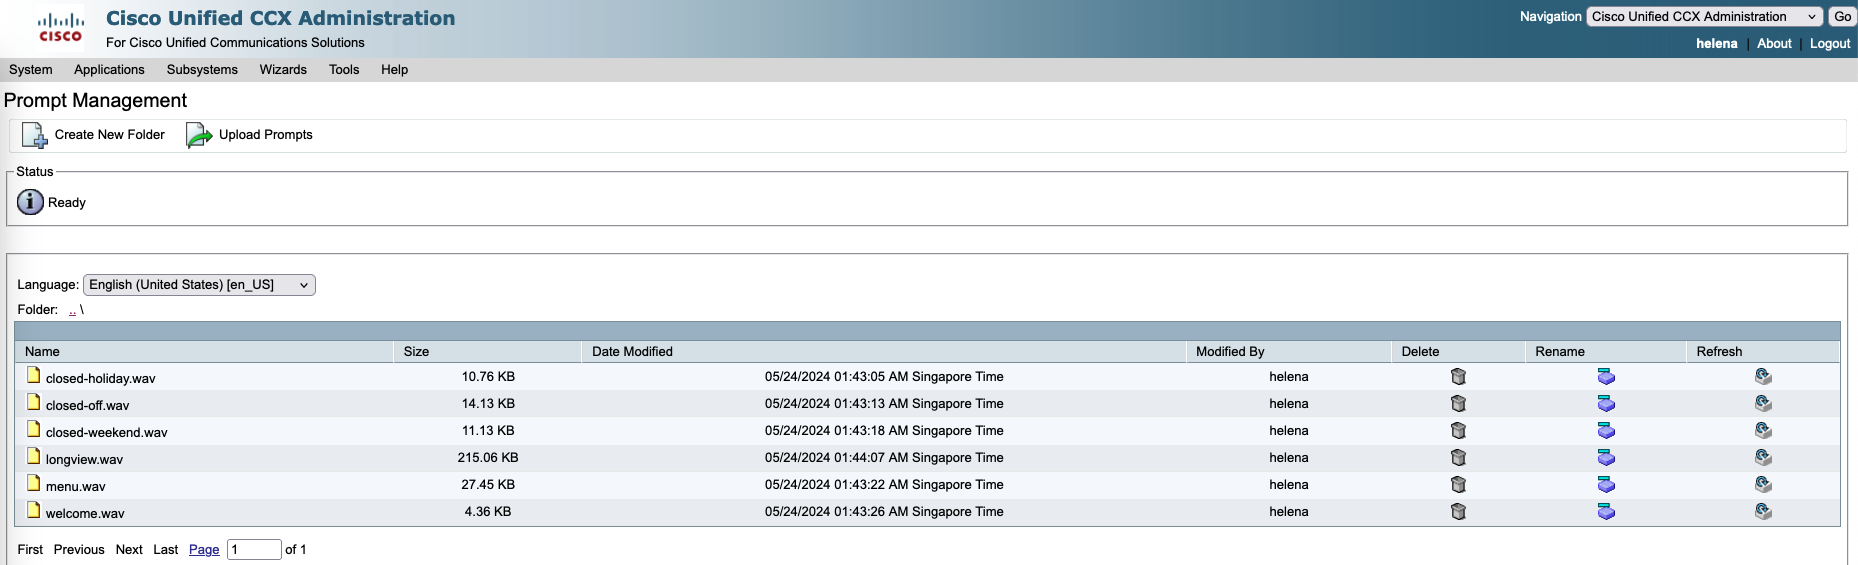Delete the longview.wav prompt file
This screenshot has width=1858, height=565.
pos(1458,458)
